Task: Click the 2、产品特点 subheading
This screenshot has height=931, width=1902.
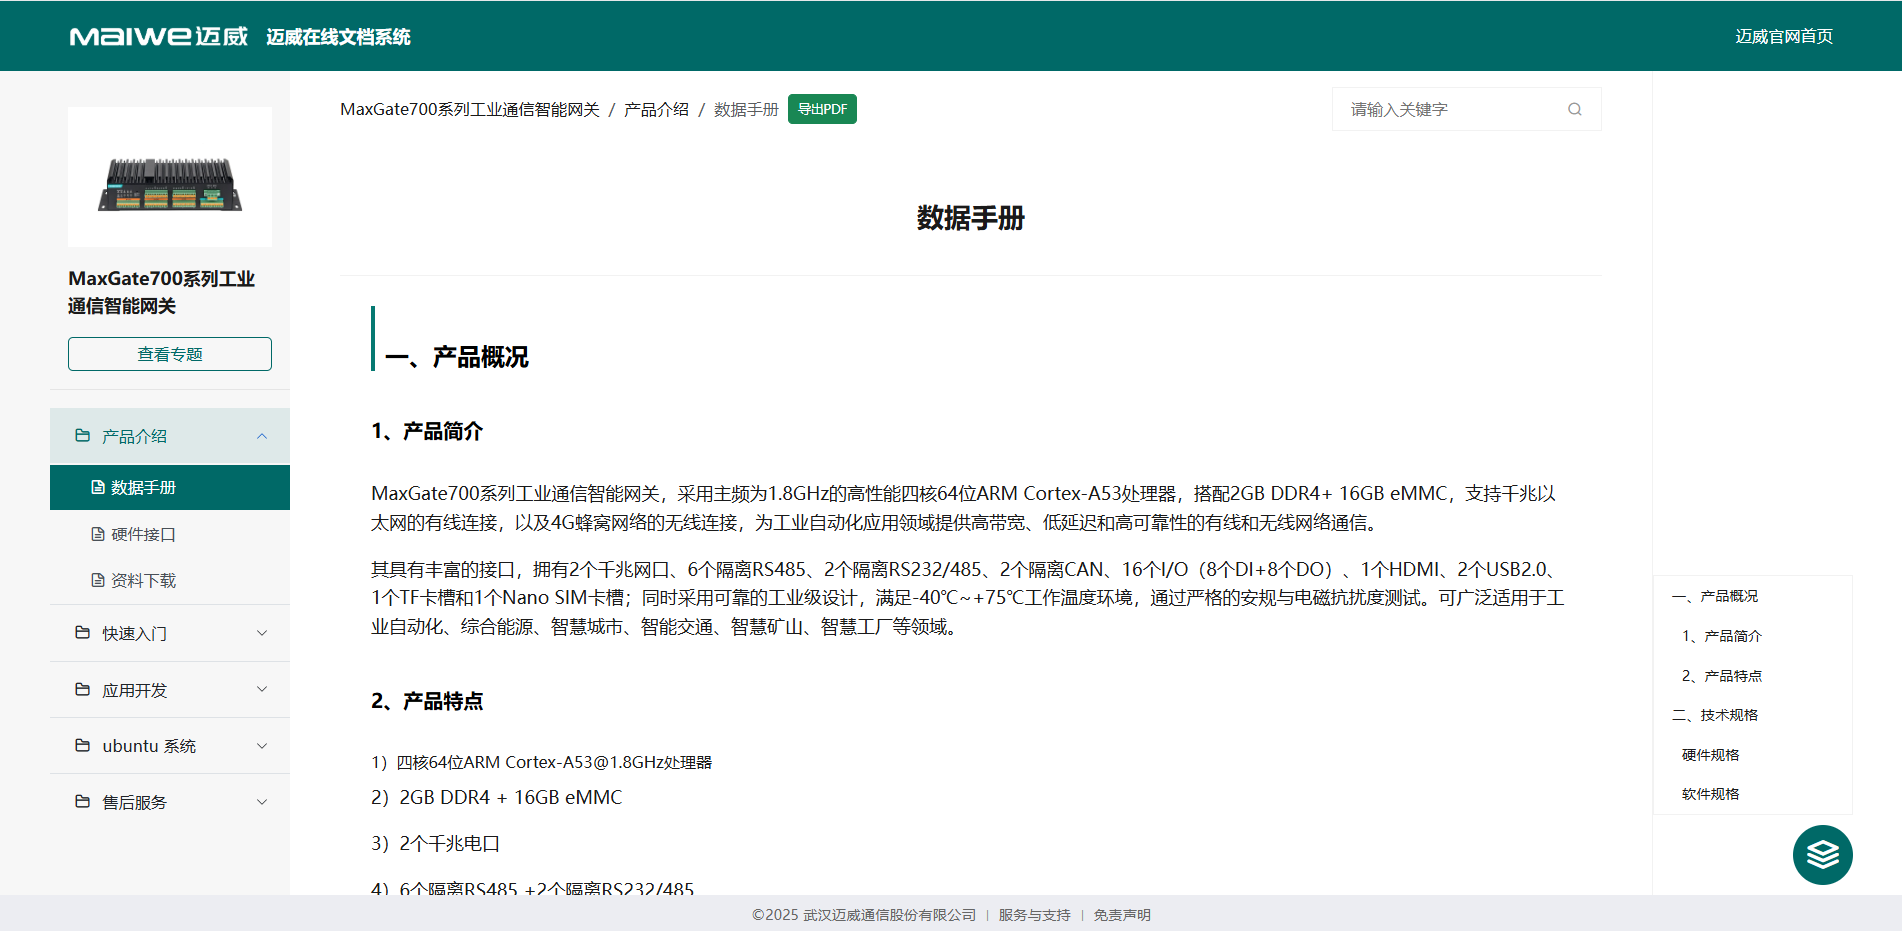Action: [x=427, y=701]
